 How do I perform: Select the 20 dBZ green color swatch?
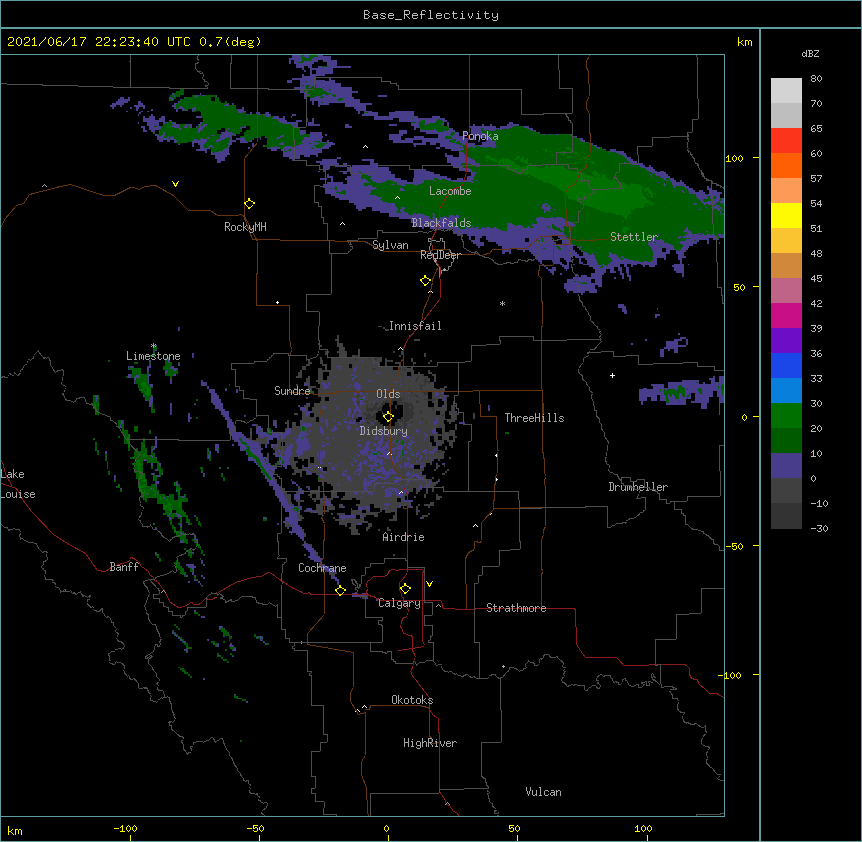(x=786, y=441)
